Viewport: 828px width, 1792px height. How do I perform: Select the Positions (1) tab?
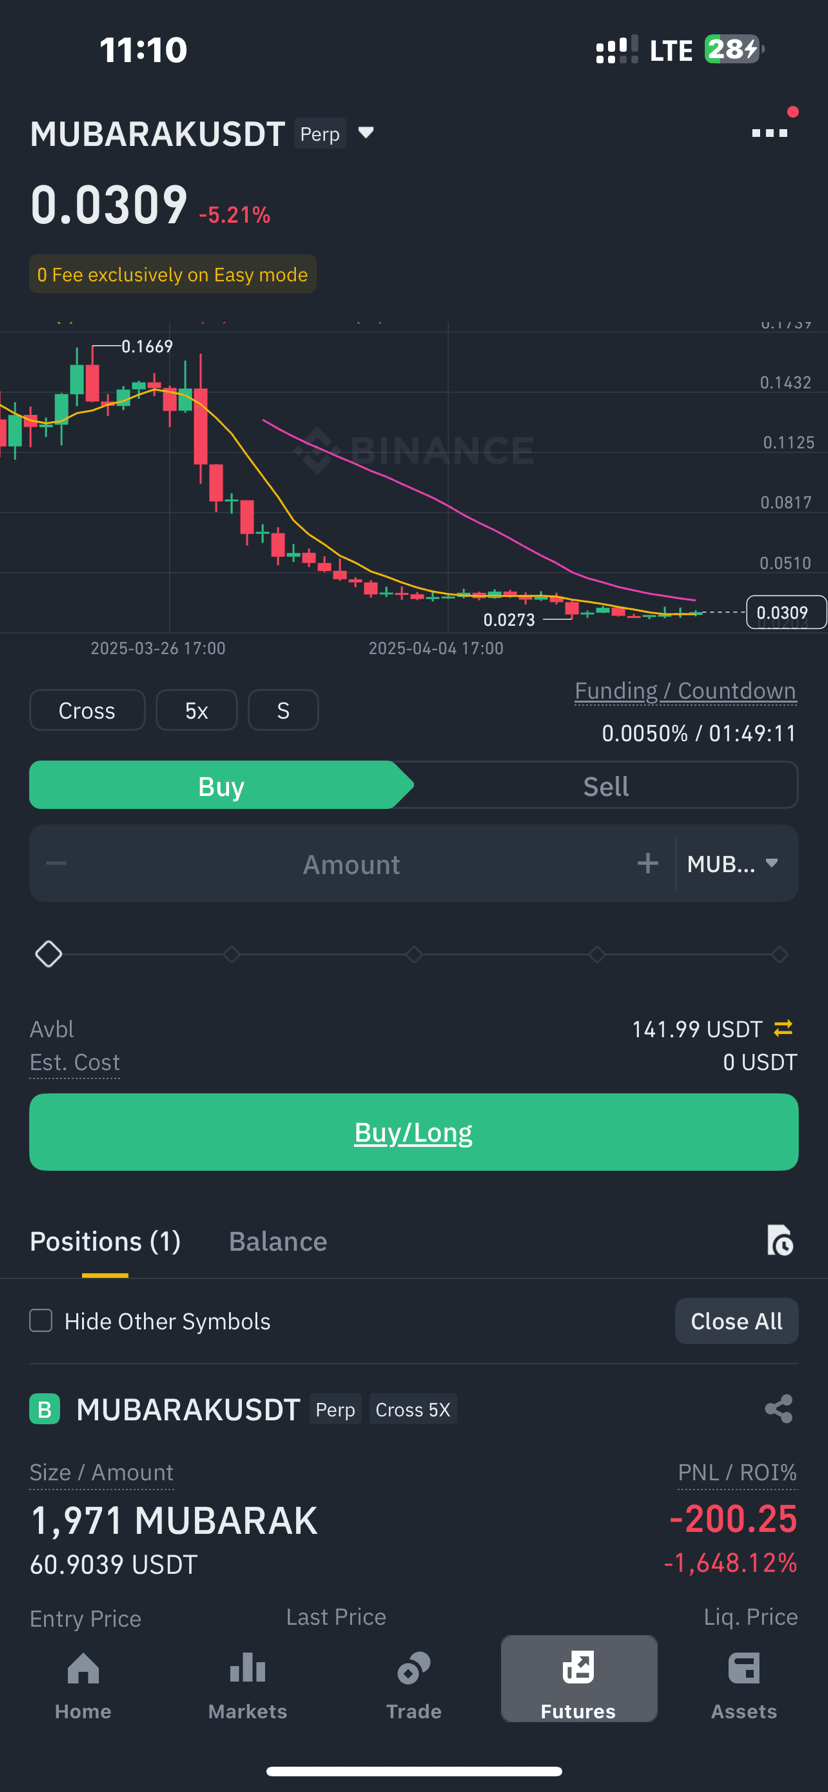click(x=105, y=1241)
